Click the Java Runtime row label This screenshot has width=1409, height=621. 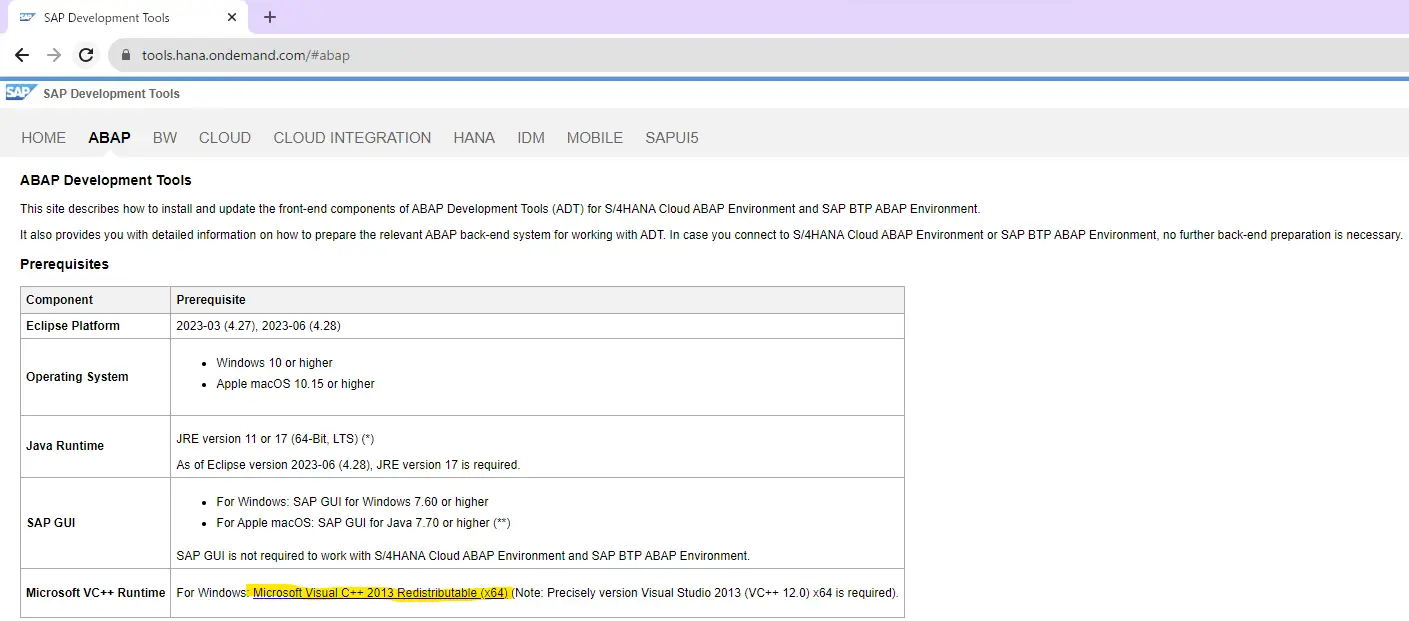tap(65, 446)
